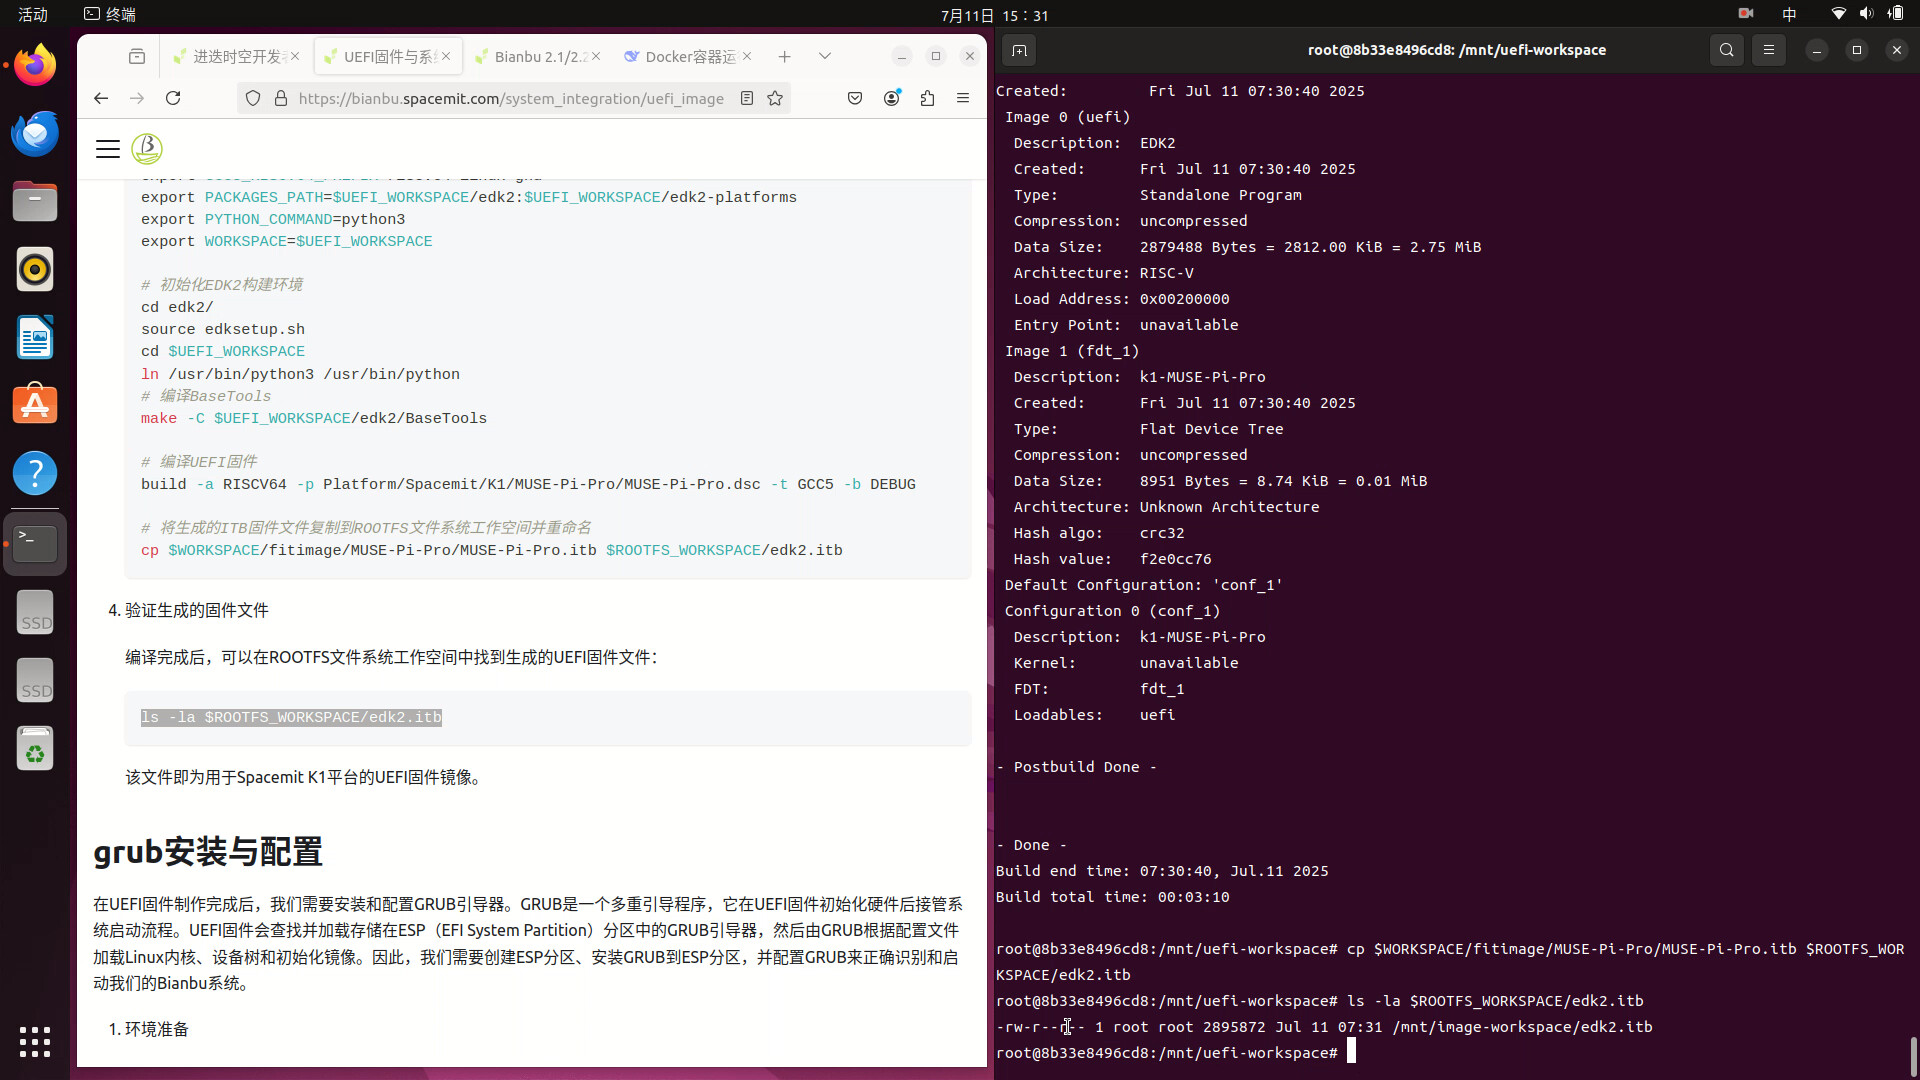Screen dimensions: 1920x1080
Task: Click the 4. 验证生成的固件文件 list item
Action: (188, 610)
